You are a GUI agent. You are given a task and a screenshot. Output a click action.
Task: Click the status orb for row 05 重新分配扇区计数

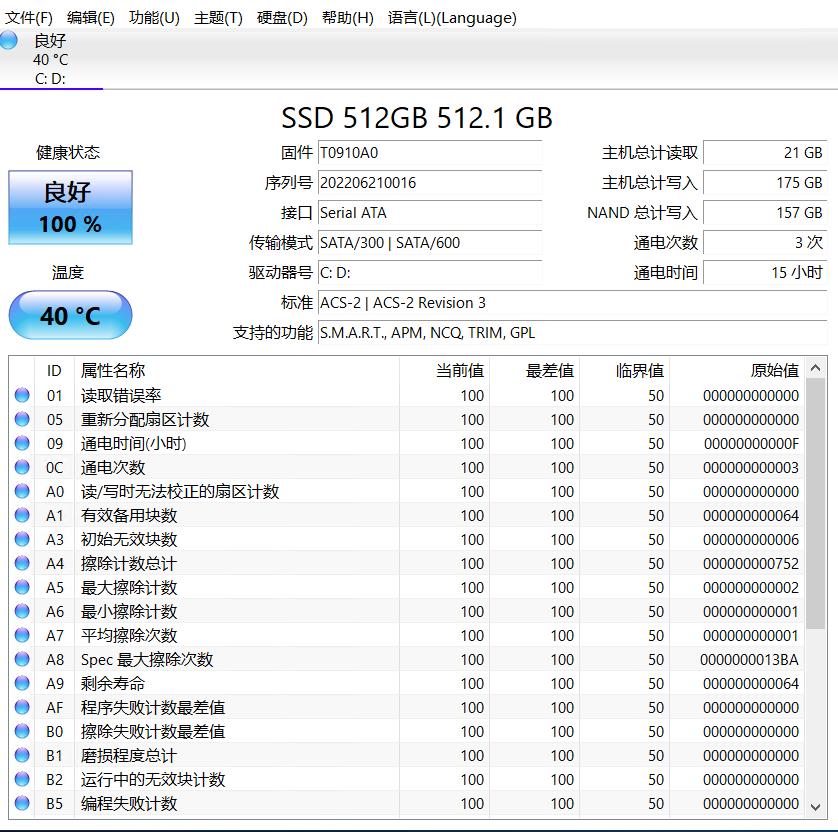22,419
